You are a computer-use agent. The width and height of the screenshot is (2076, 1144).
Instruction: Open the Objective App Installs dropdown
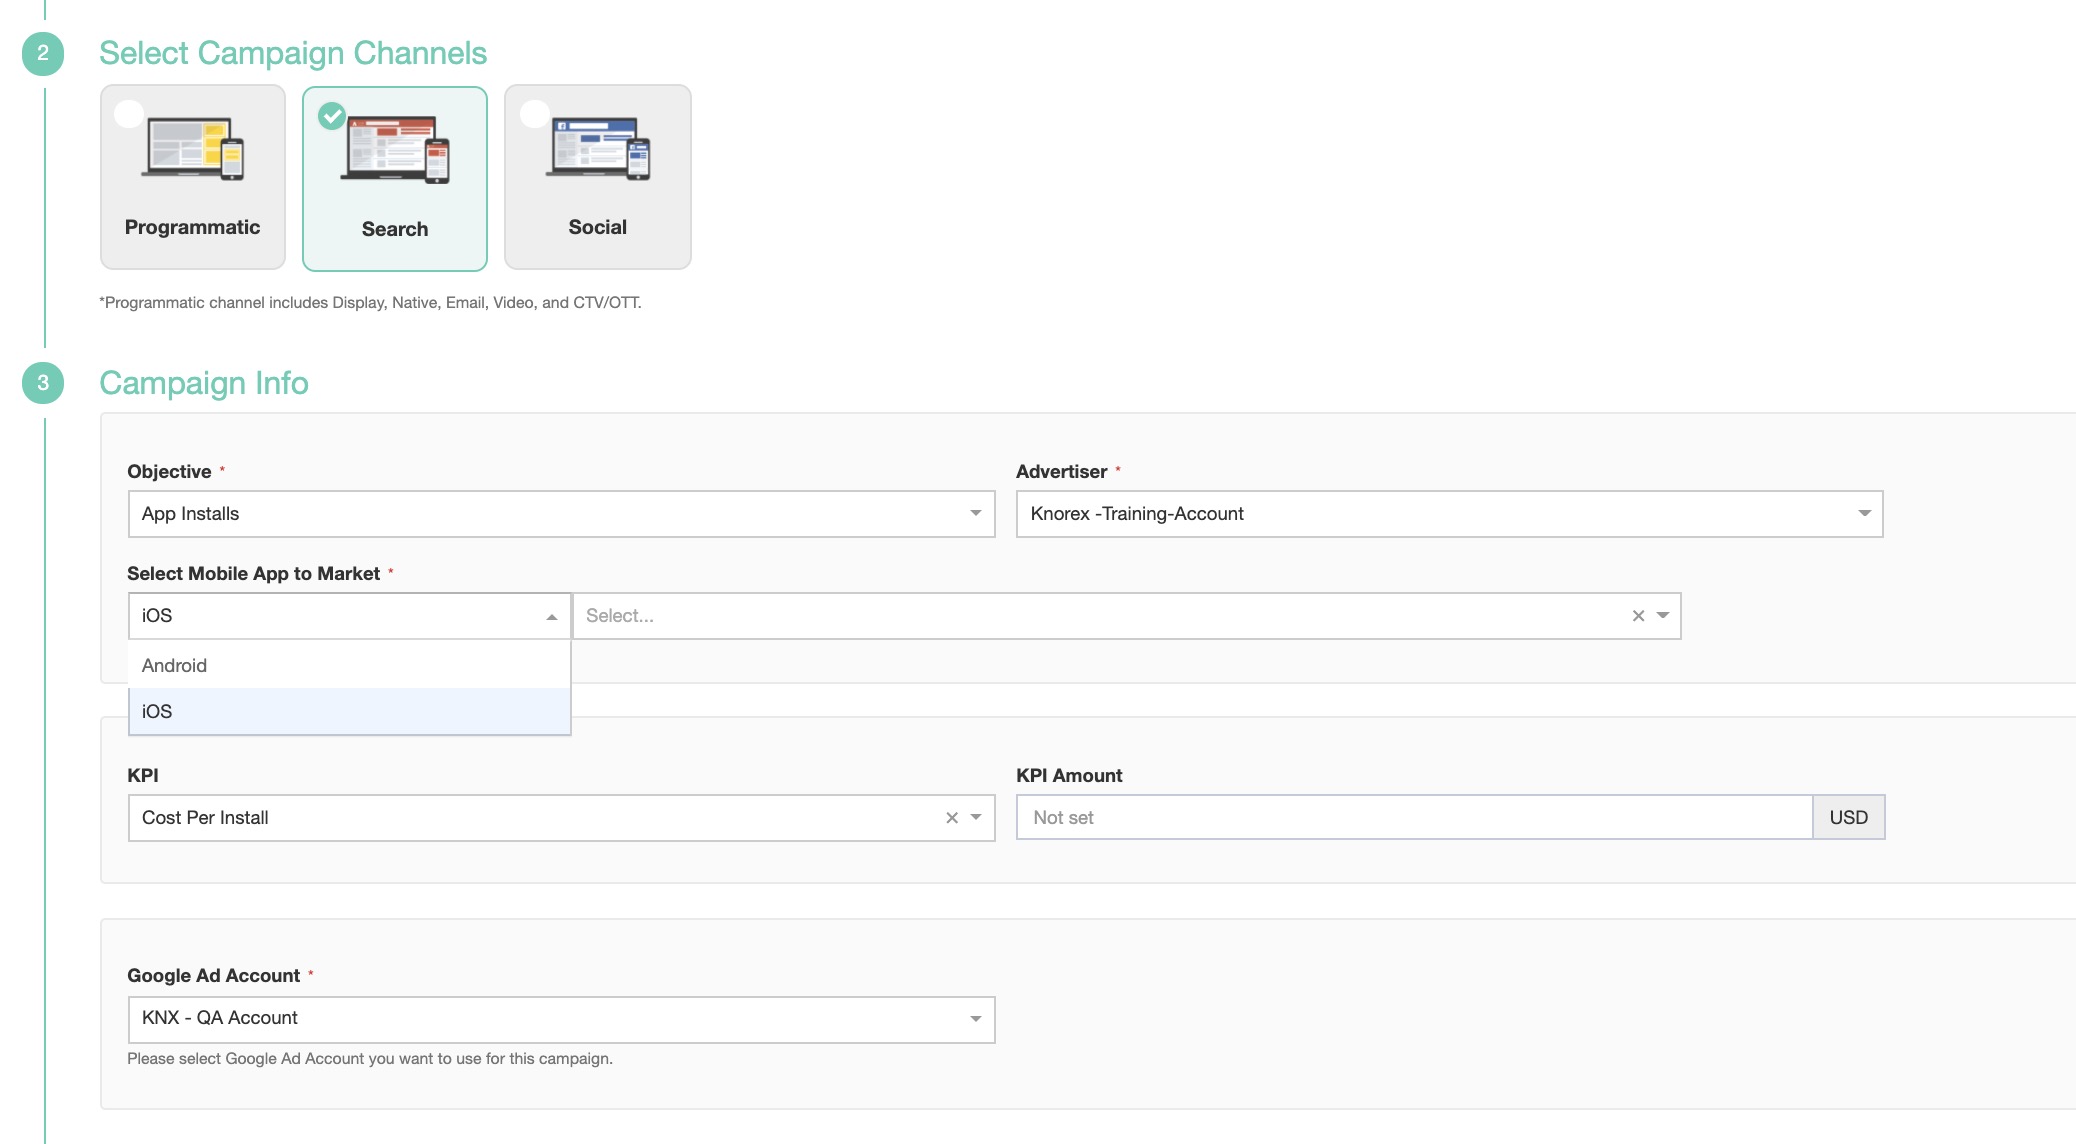(x=561, y=514)
